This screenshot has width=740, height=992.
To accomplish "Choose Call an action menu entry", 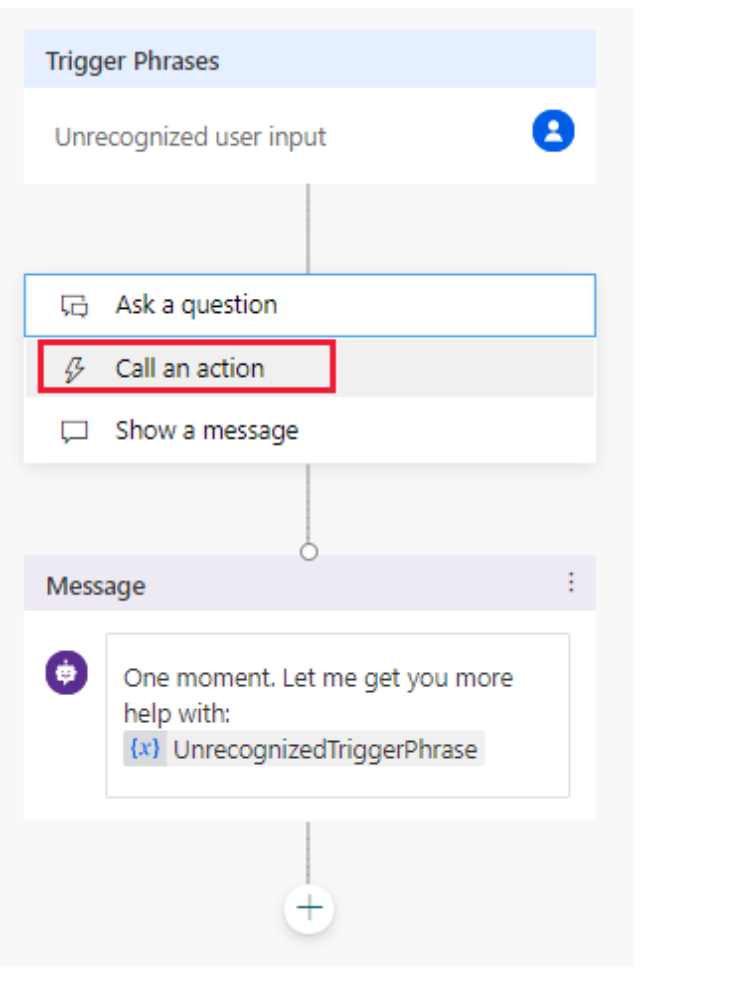I will point(189,368).
